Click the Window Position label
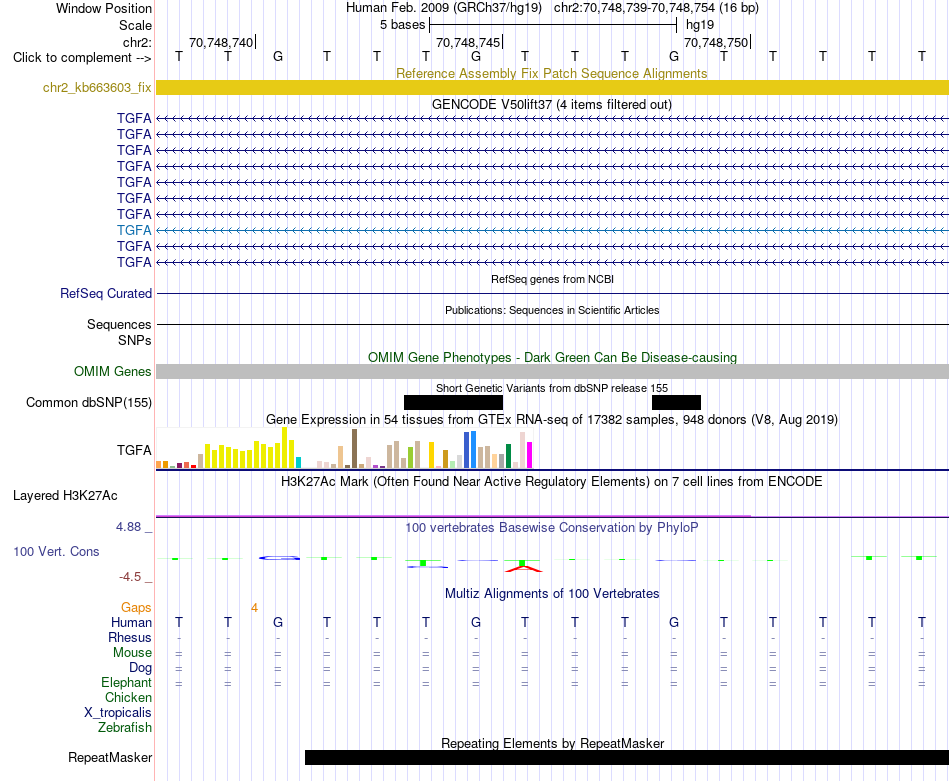 [x=104, y=8]
